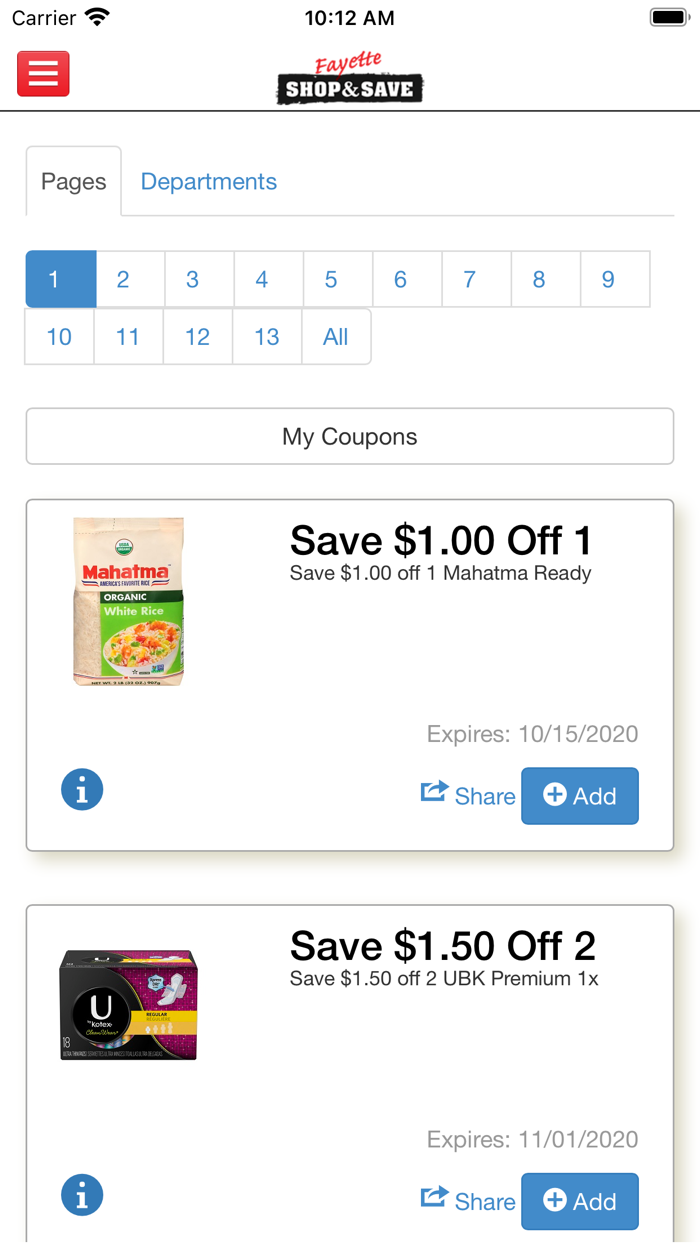Tap the info icon on the U by Kotex coupon

pyautogui.click(x=82, y=1194)
